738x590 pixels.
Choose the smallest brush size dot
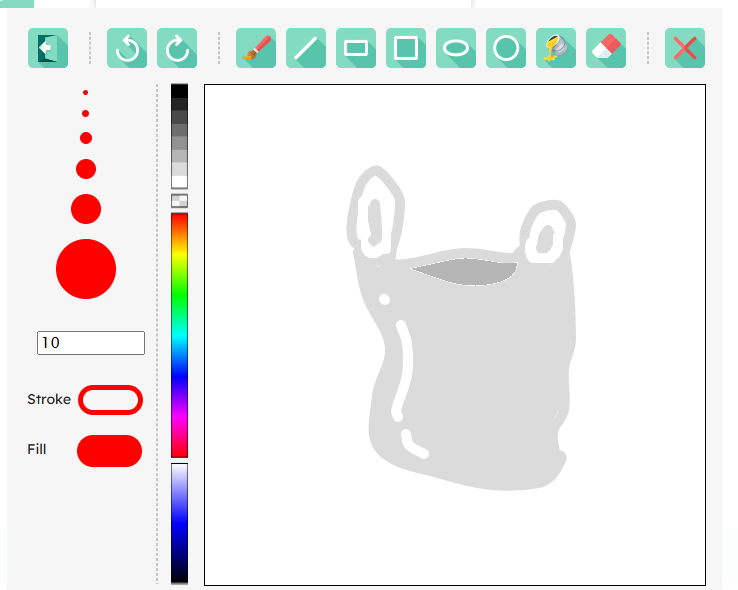click(85, 93)
